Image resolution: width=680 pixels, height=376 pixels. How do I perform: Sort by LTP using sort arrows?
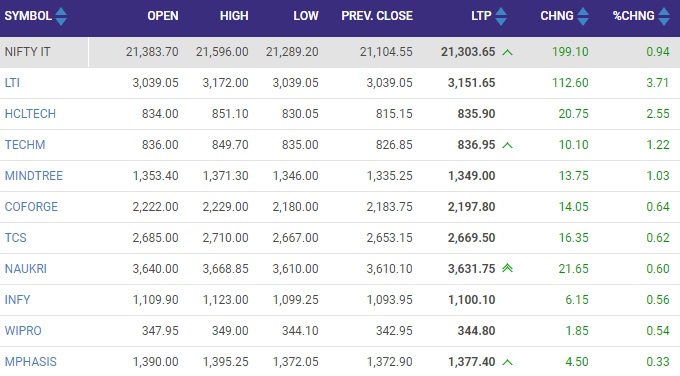[501, 16]
